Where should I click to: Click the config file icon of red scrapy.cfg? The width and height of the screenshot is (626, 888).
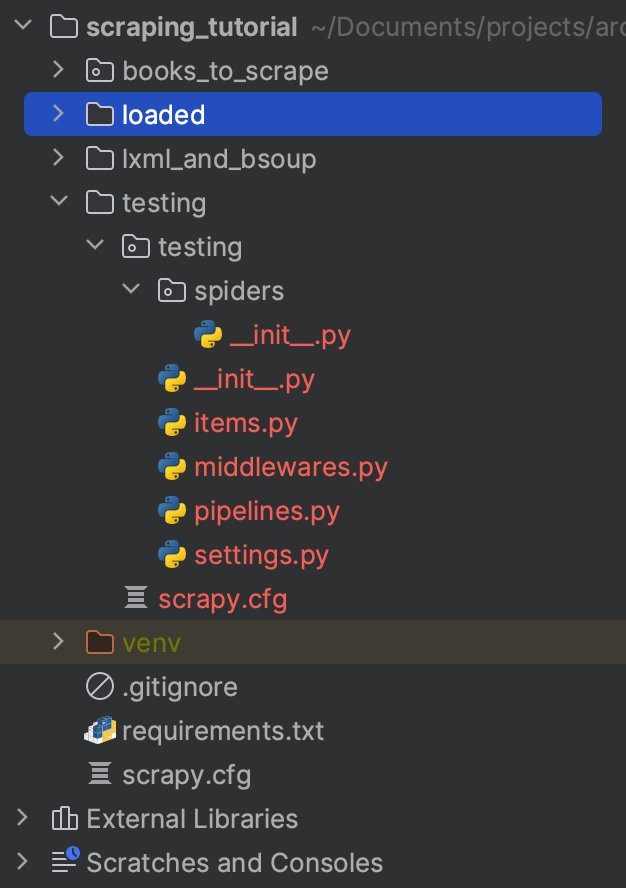click(x=135, y=599)
